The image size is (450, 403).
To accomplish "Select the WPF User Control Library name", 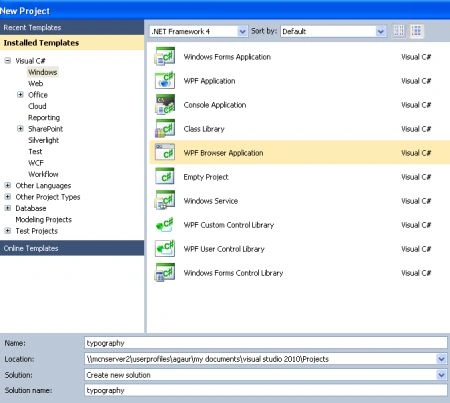I will pyautogui.click(x=224, y=249).
